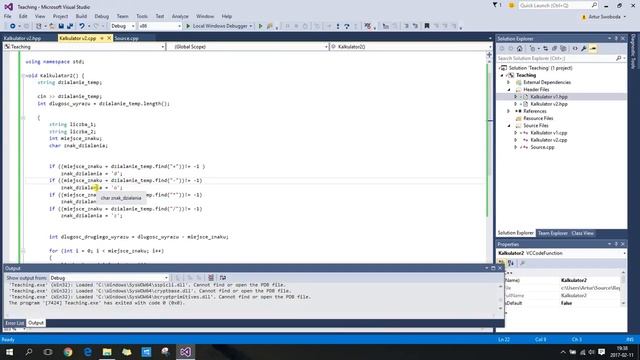Open the Build menu
The width and height of the screenshot is (640, 360).
click(x=81, y=16)
